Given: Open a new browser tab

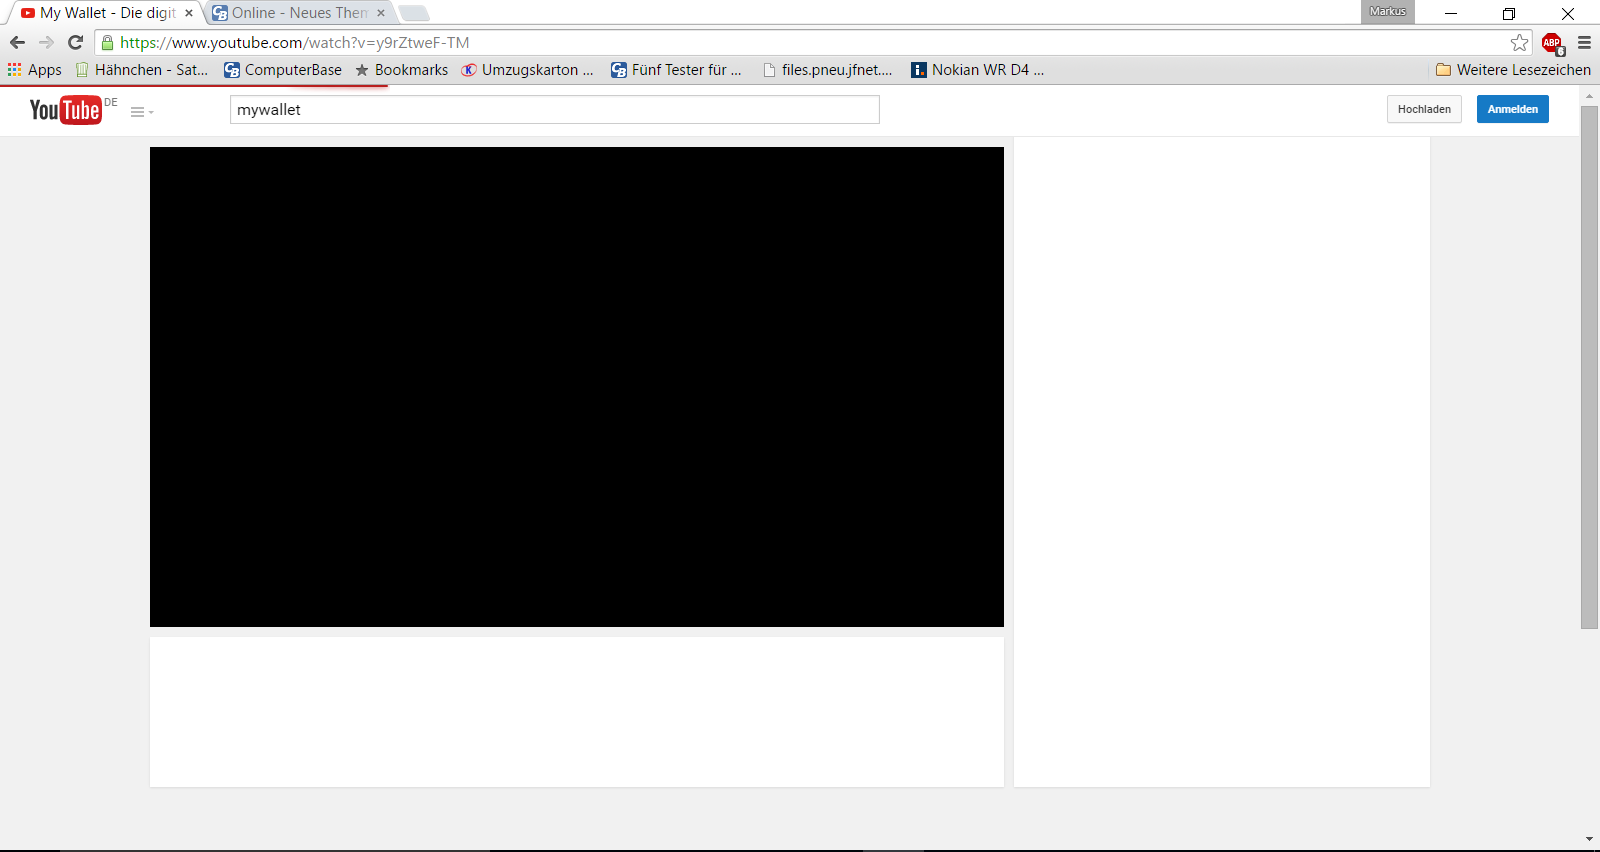Looking at the screenshot, I should tap(414, 13).
